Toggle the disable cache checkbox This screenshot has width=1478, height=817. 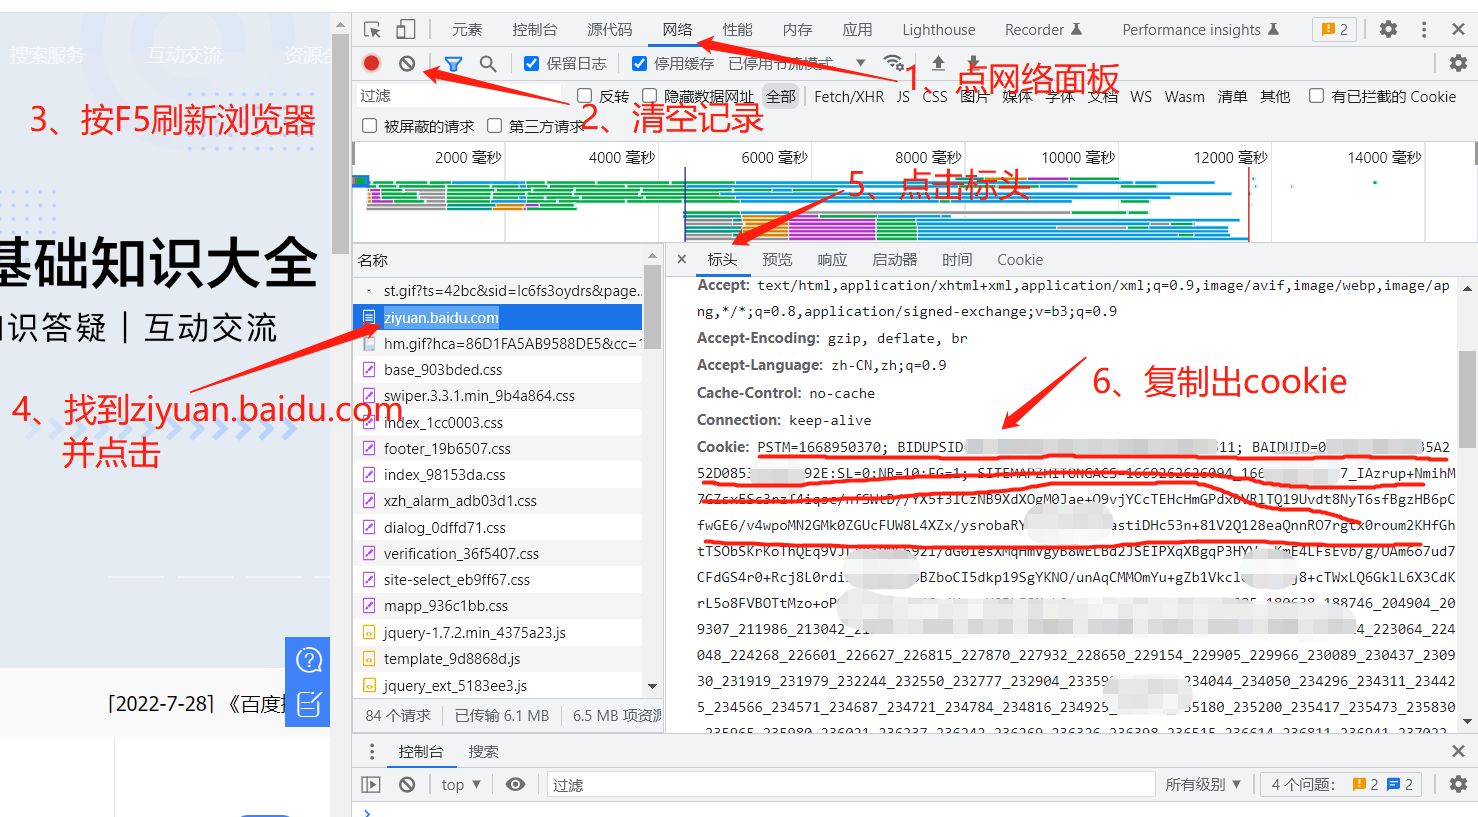point(639,63)
